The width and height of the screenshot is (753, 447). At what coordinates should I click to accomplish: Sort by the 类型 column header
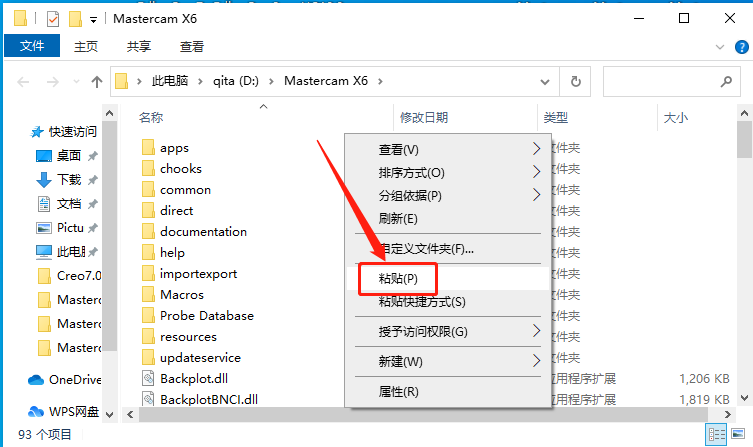click(x=556, y=118)
